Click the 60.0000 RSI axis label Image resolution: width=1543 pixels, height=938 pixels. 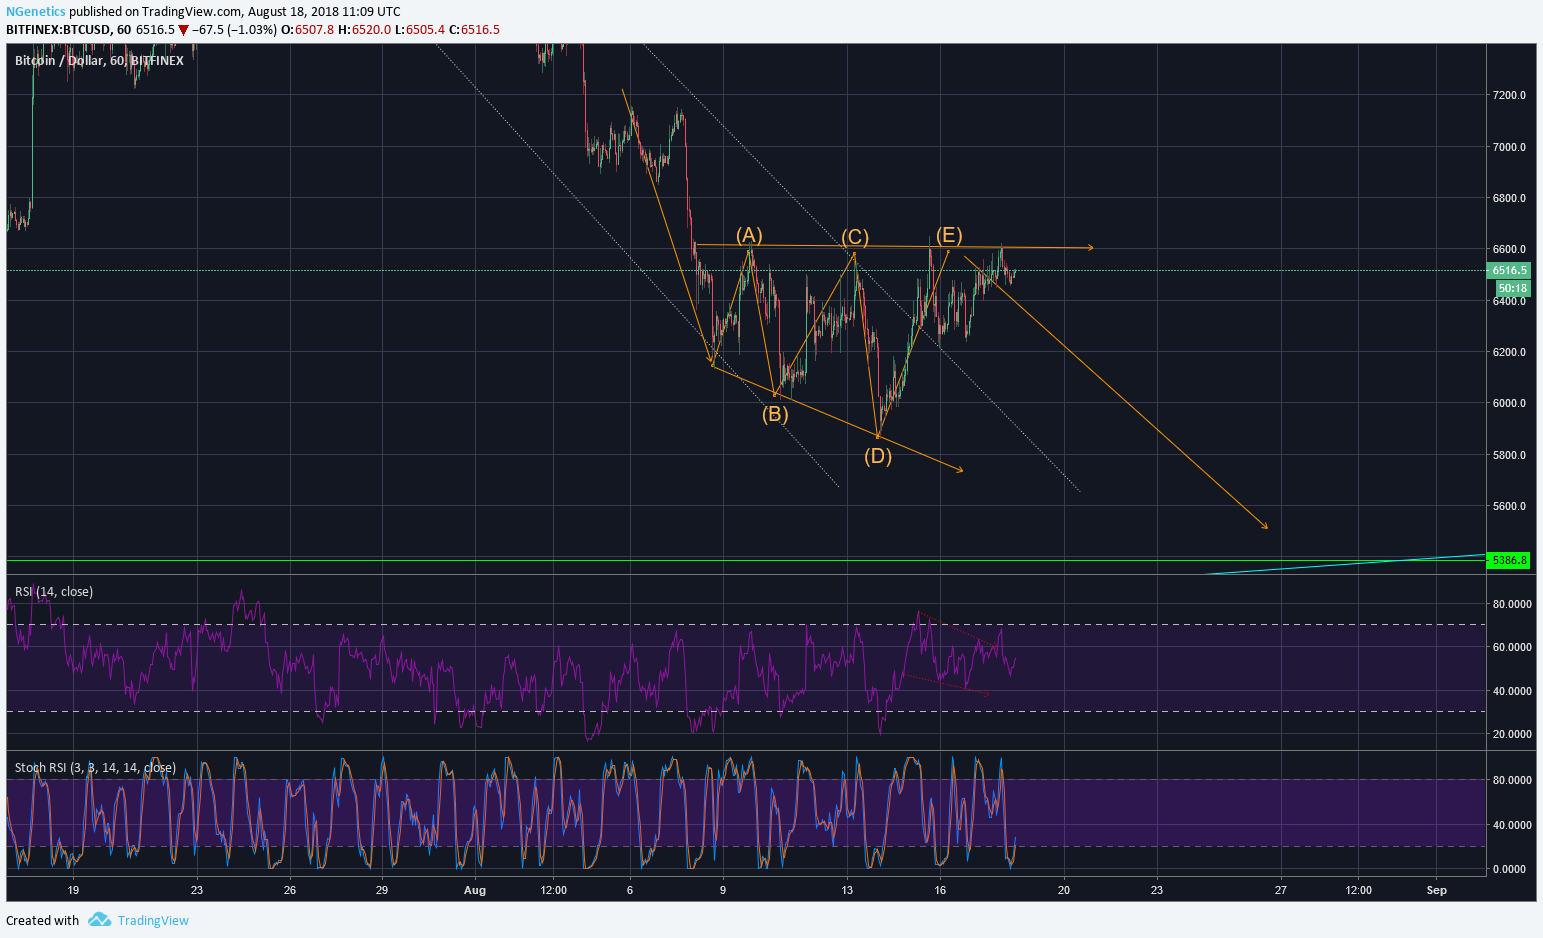(x=1512, y=648)
